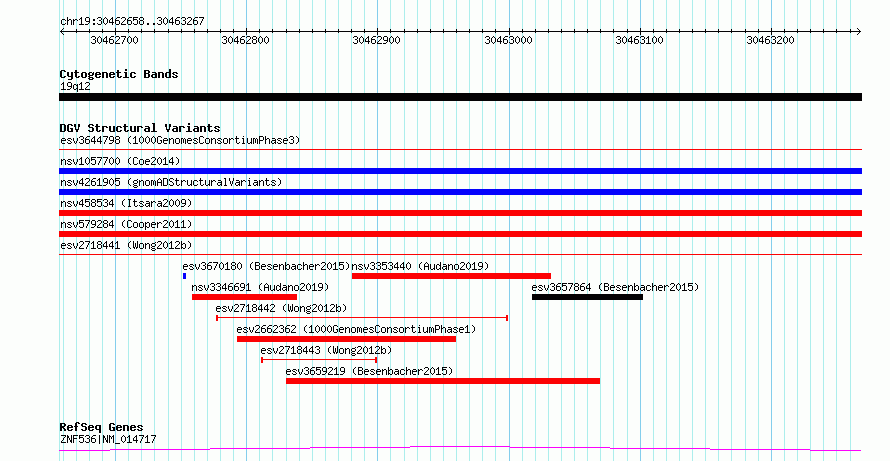Select esv2718443 (Wong2012b) thin interval line
890x461 pixels.
319,360
